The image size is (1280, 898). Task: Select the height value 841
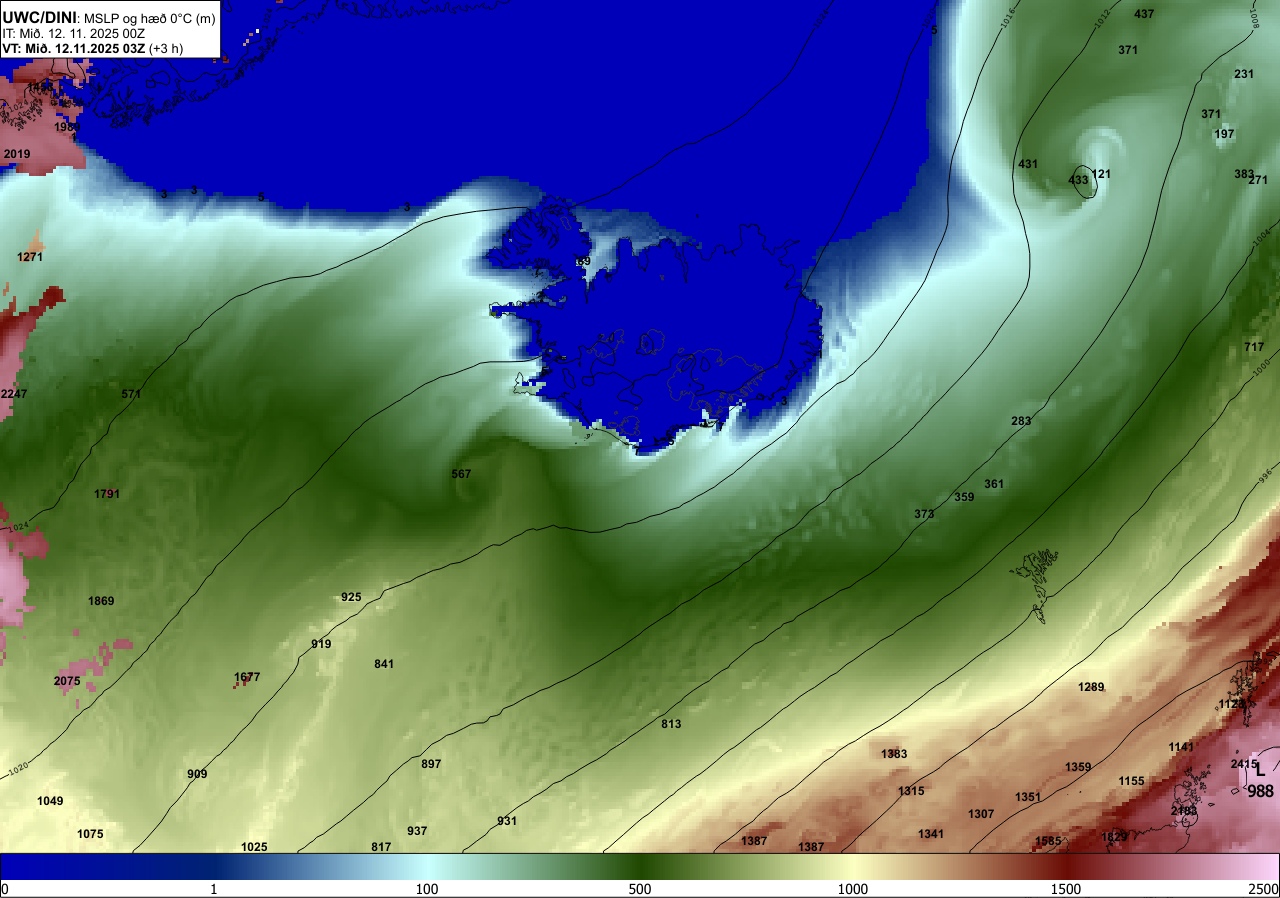pos(384,664)
